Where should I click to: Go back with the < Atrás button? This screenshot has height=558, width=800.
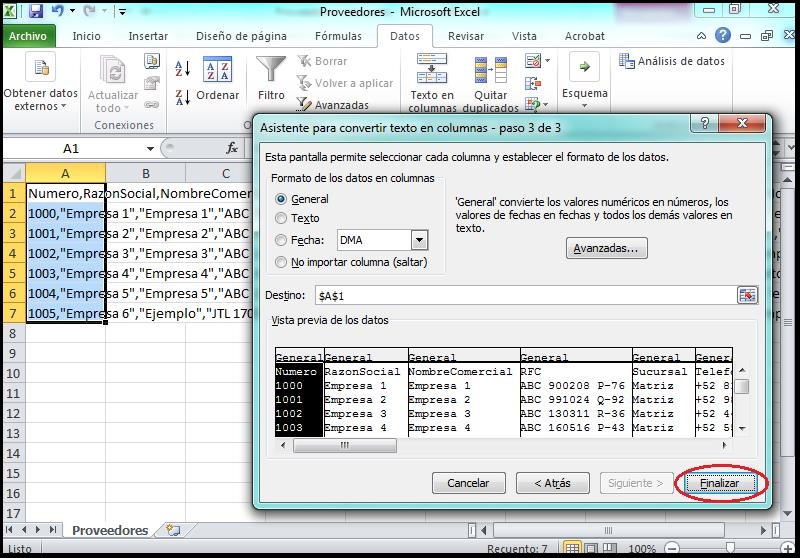[553, 483]
